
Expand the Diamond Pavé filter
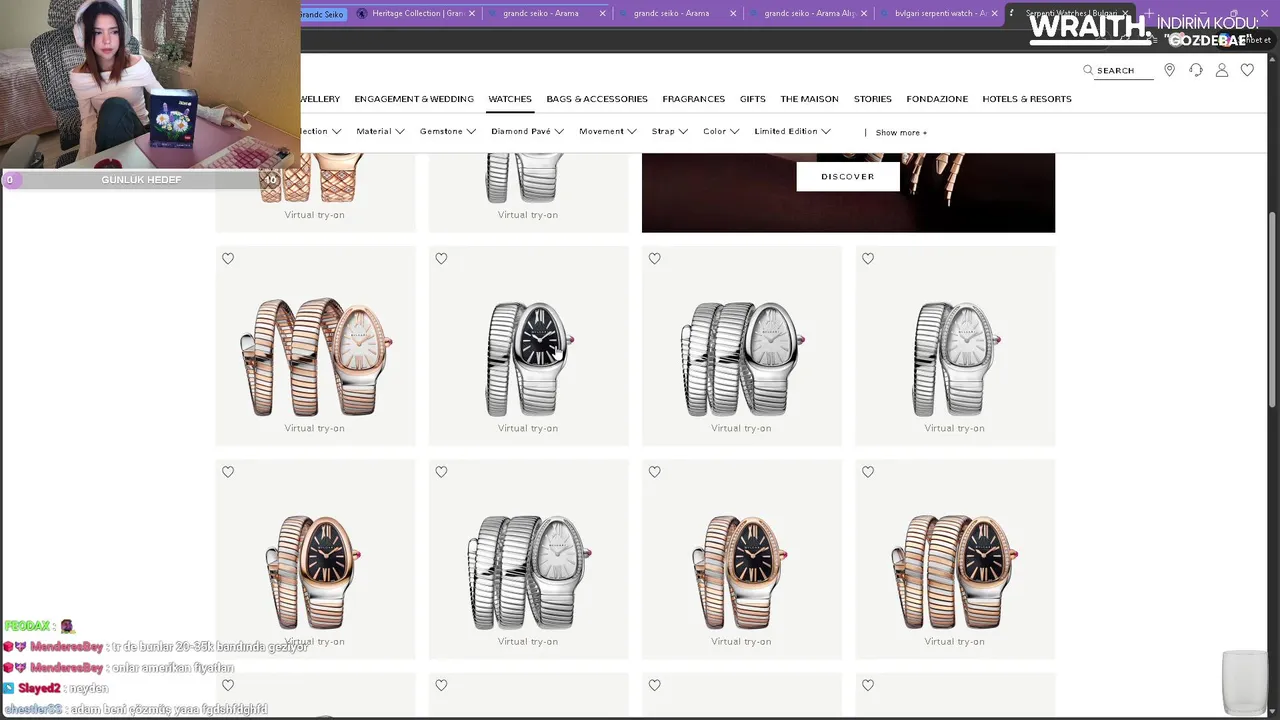(x=527, y=131)
